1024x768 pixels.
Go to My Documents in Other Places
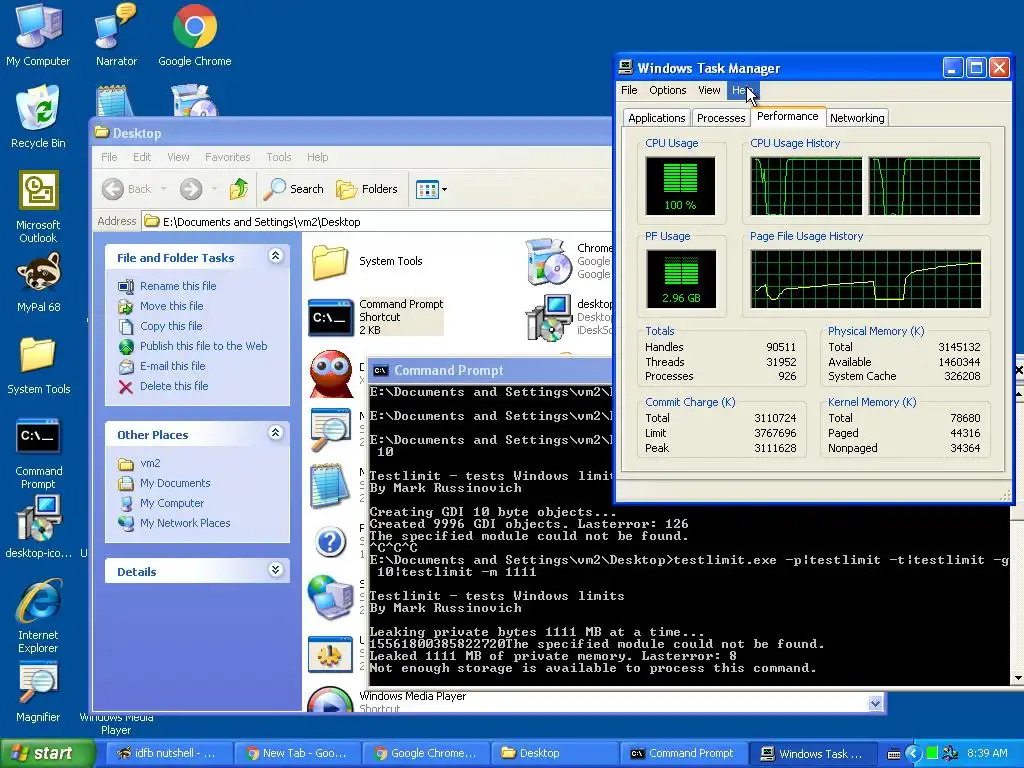175,483
